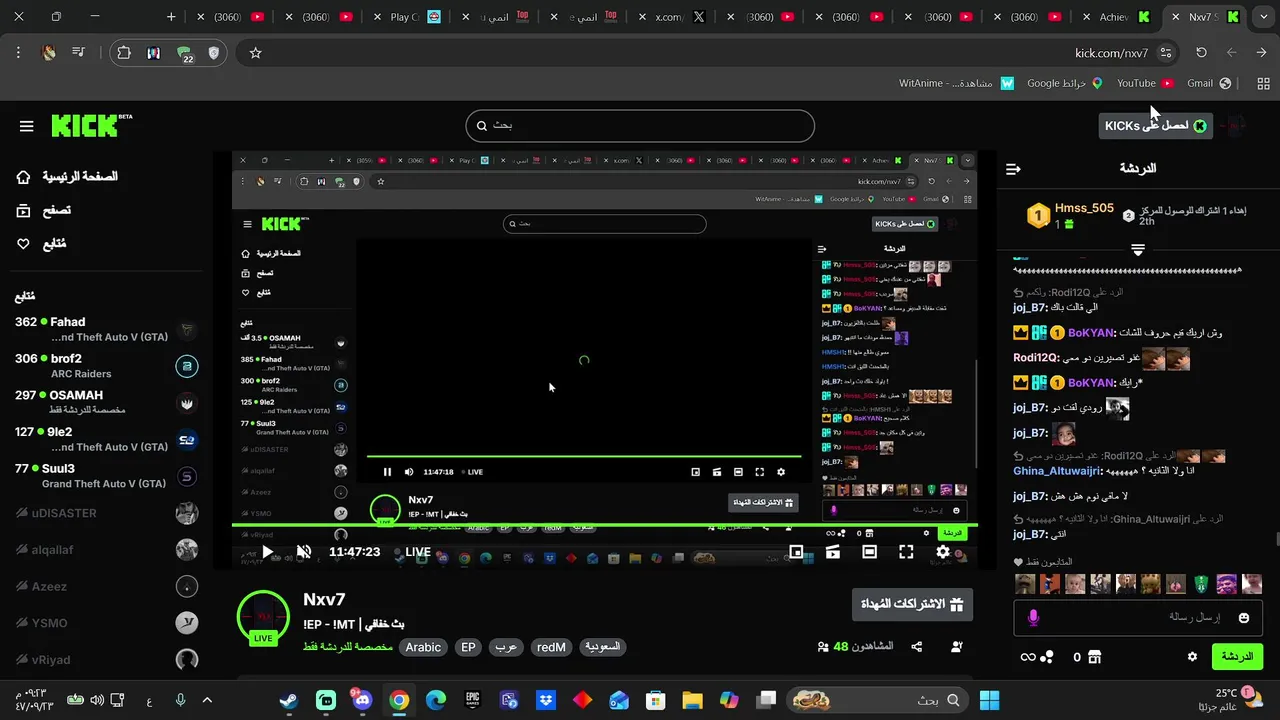This screenshot has height=720, width=1280.
Task: Click the 'Get KICKs' button
Action: (x=1156, y=126)
